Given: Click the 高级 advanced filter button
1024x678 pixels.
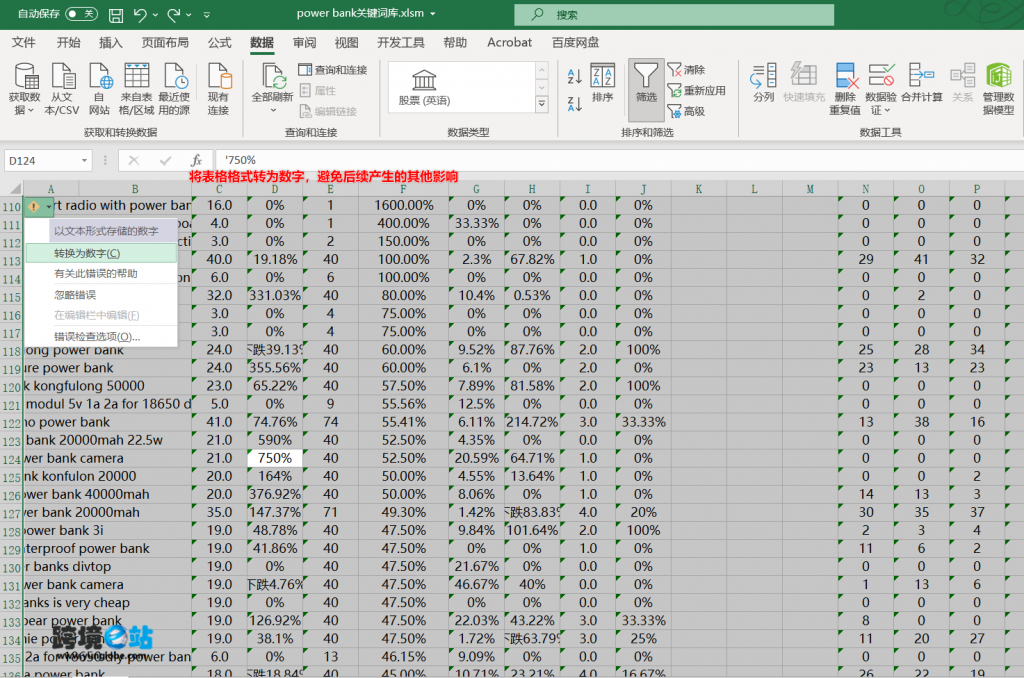Looking at the screenshot, I should (686, 112).
